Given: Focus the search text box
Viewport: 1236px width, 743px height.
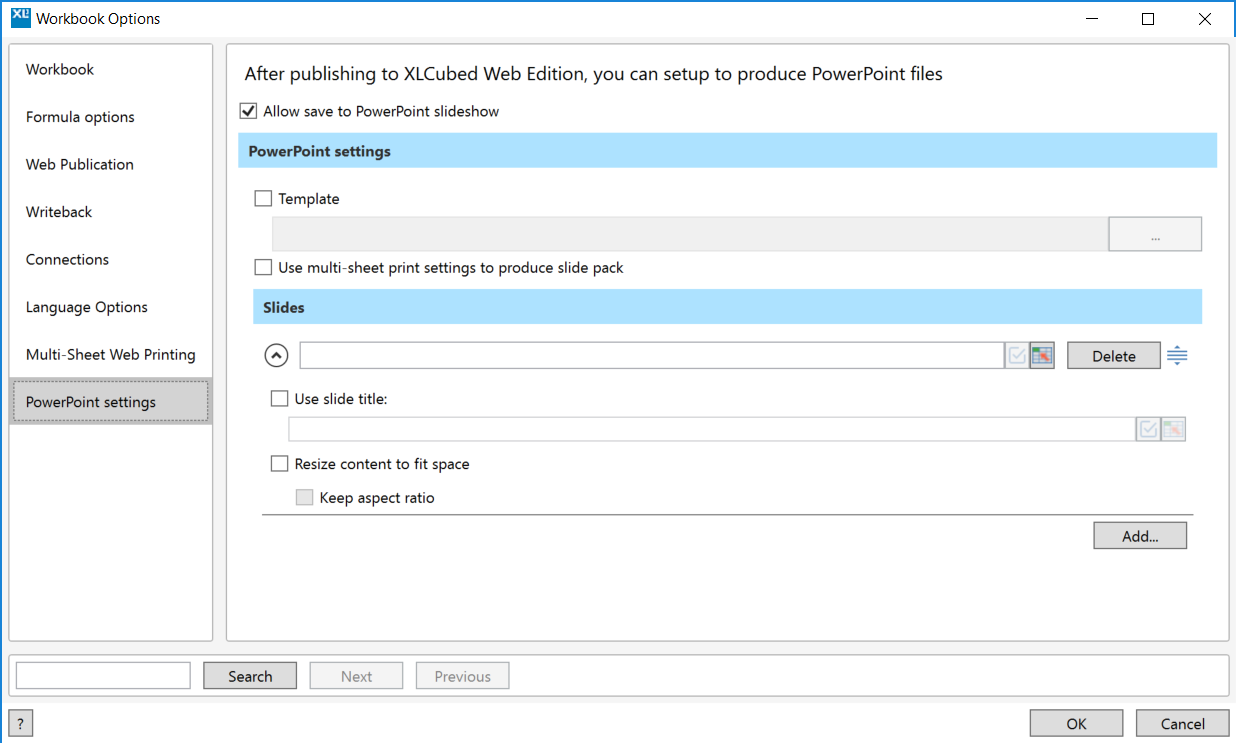Looking at the screenshot, I should coord(103,676).
